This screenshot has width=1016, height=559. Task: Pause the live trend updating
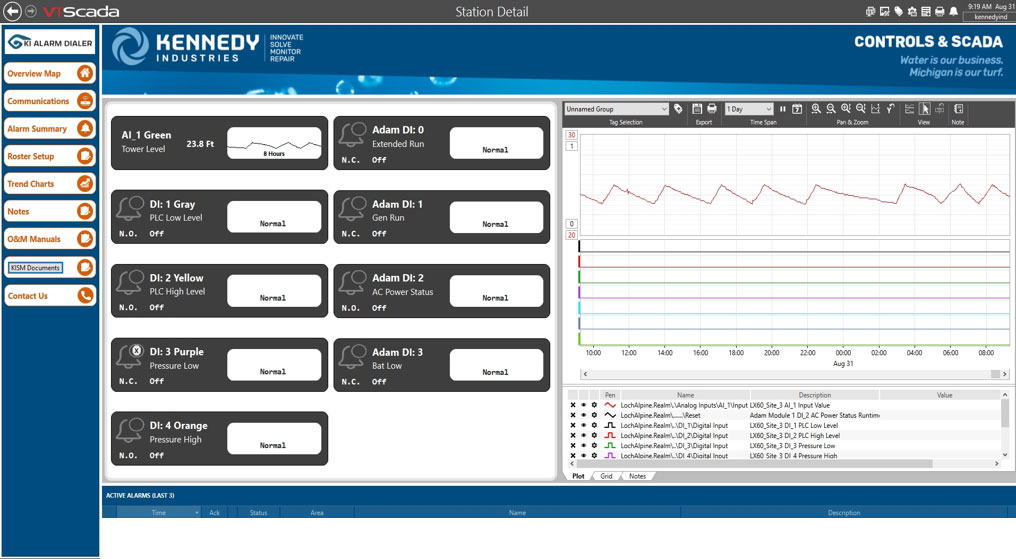click(783, 109)
